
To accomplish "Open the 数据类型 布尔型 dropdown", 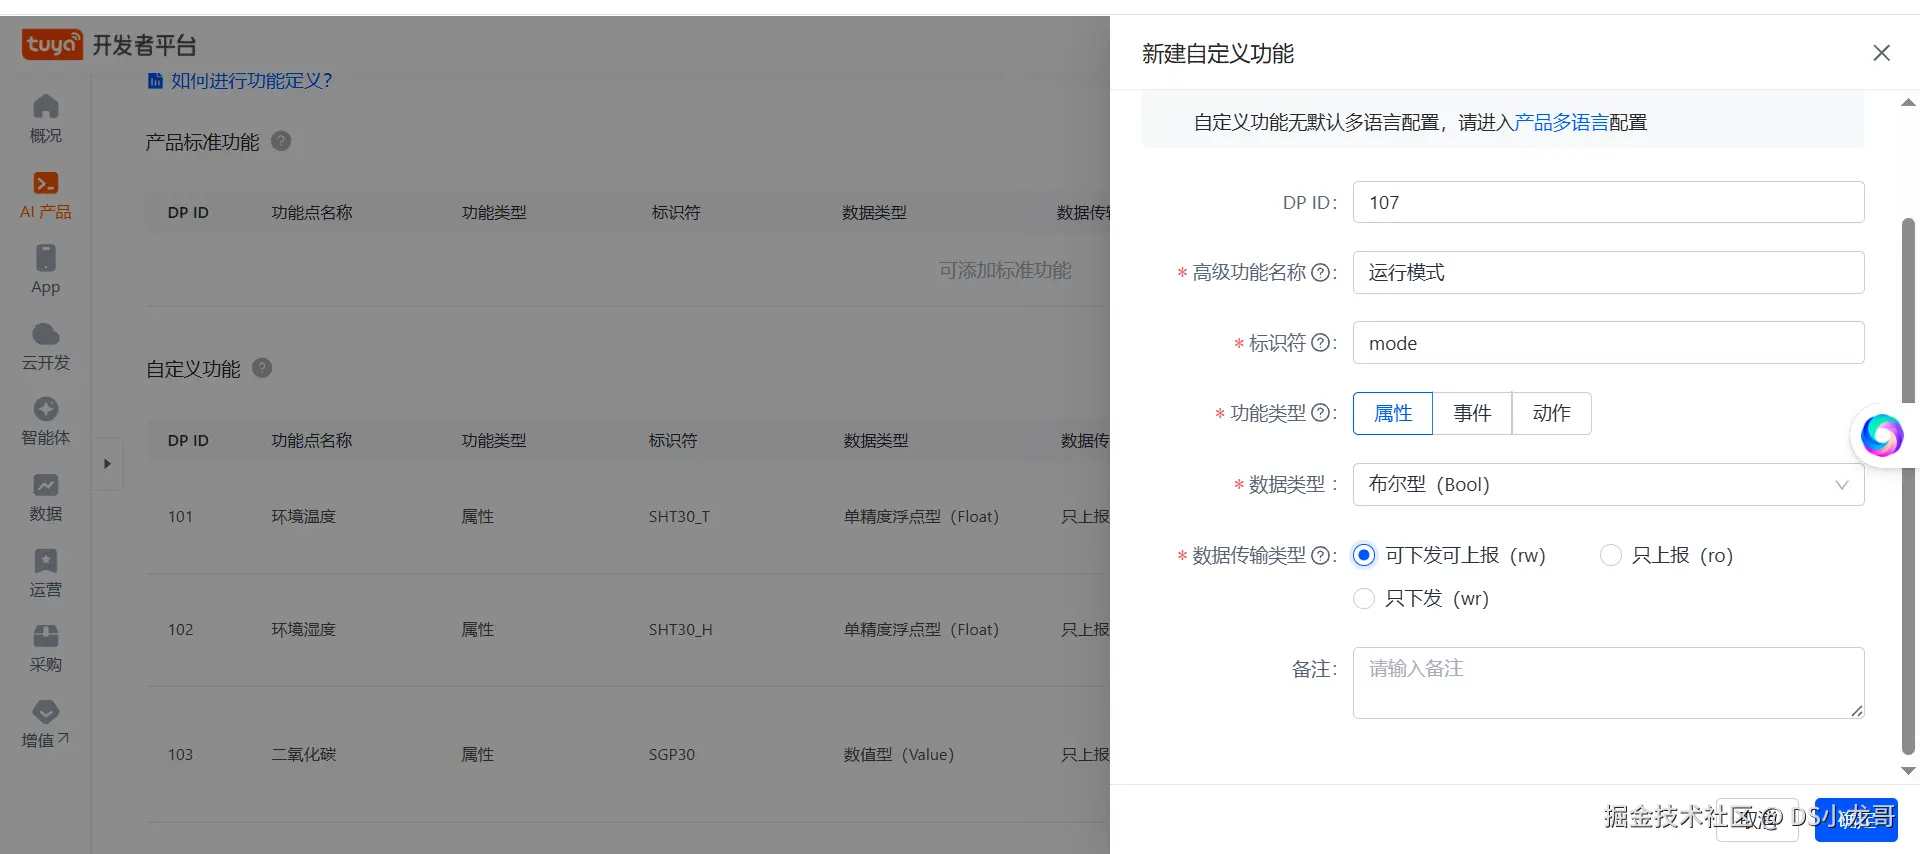I will pos(1608,484).
